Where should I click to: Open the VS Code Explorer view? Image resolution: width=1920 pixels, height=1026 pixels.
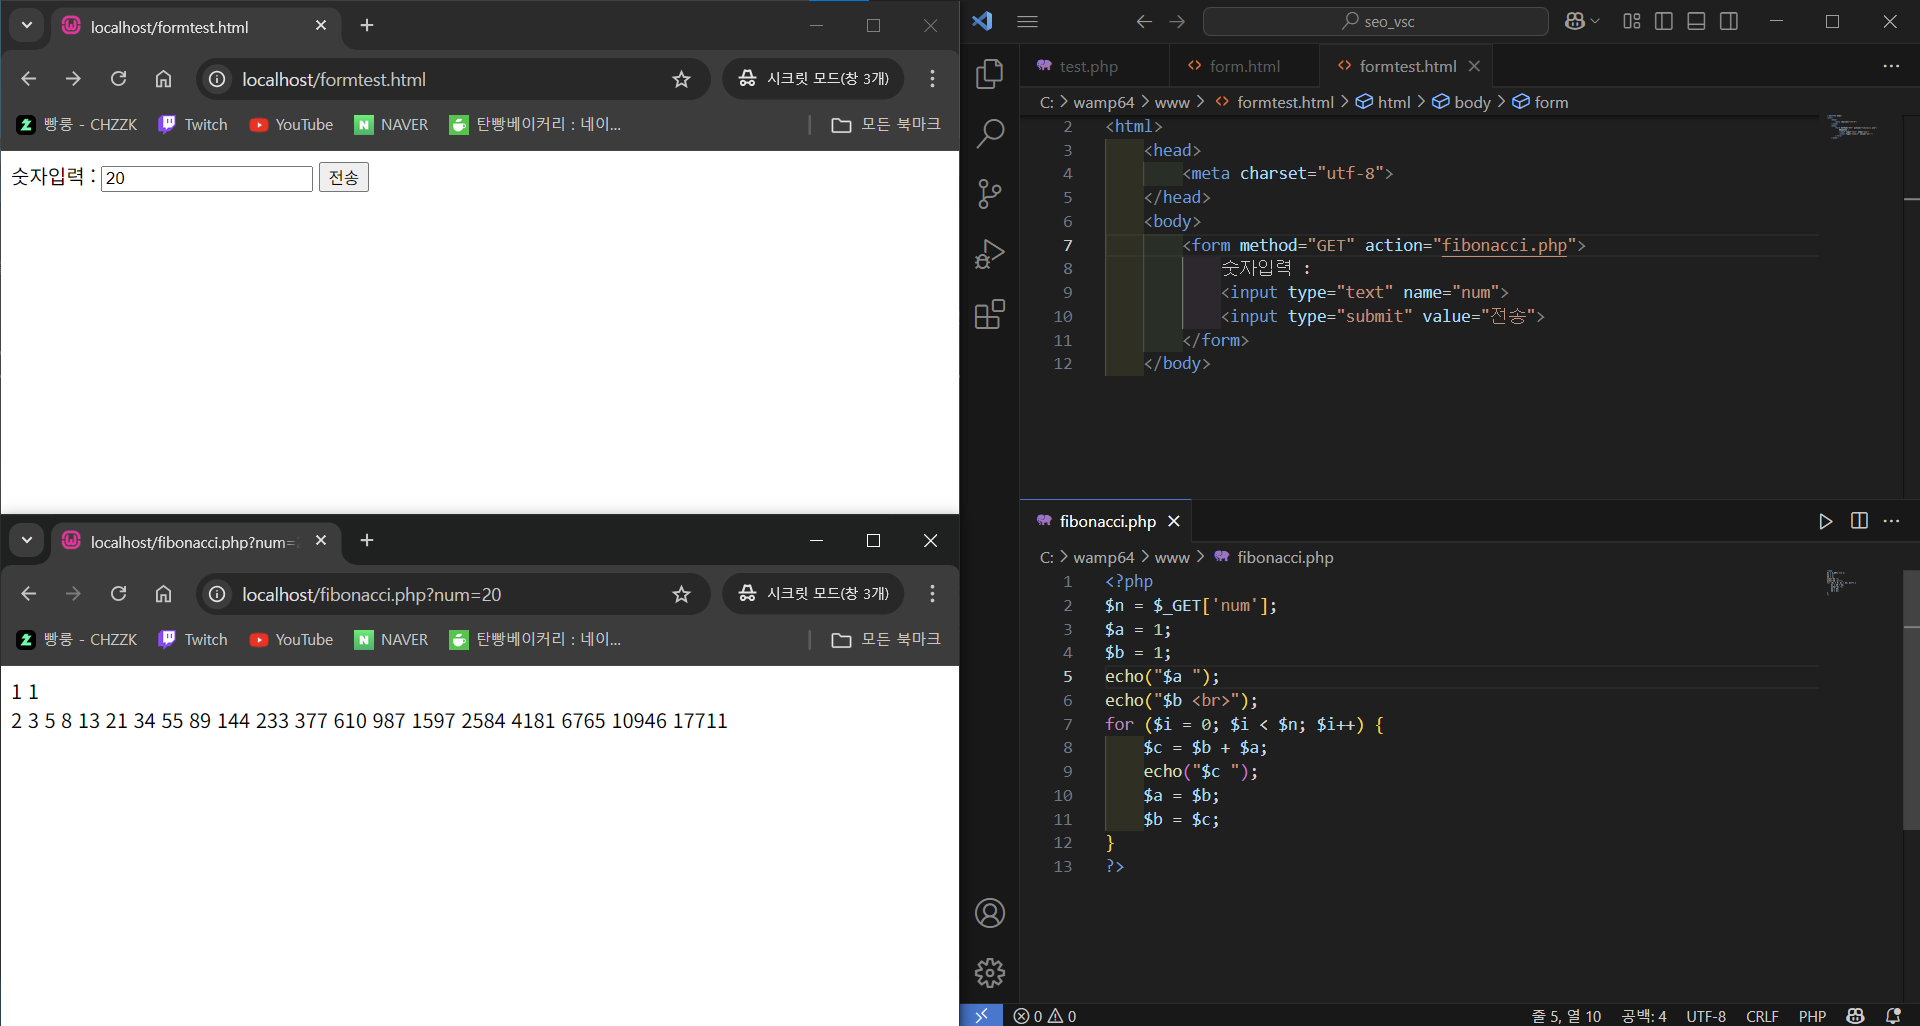pos(989,73)
